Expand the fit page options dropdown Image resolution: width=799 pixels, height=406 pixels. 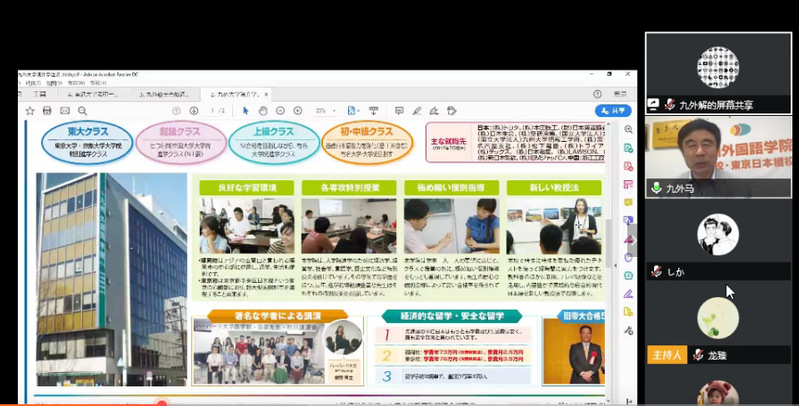click(354, 110)
